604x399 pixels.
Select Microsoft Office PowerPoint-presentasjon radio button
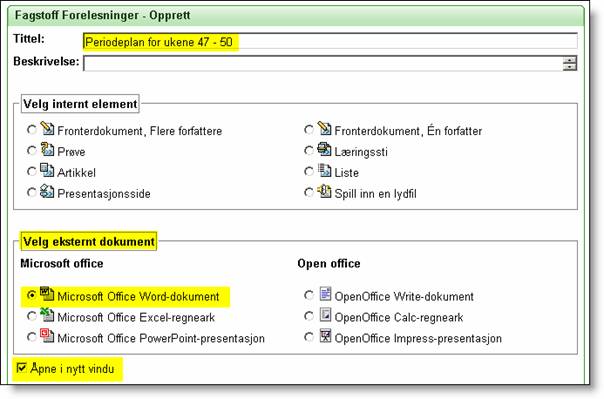click(32, 337)
